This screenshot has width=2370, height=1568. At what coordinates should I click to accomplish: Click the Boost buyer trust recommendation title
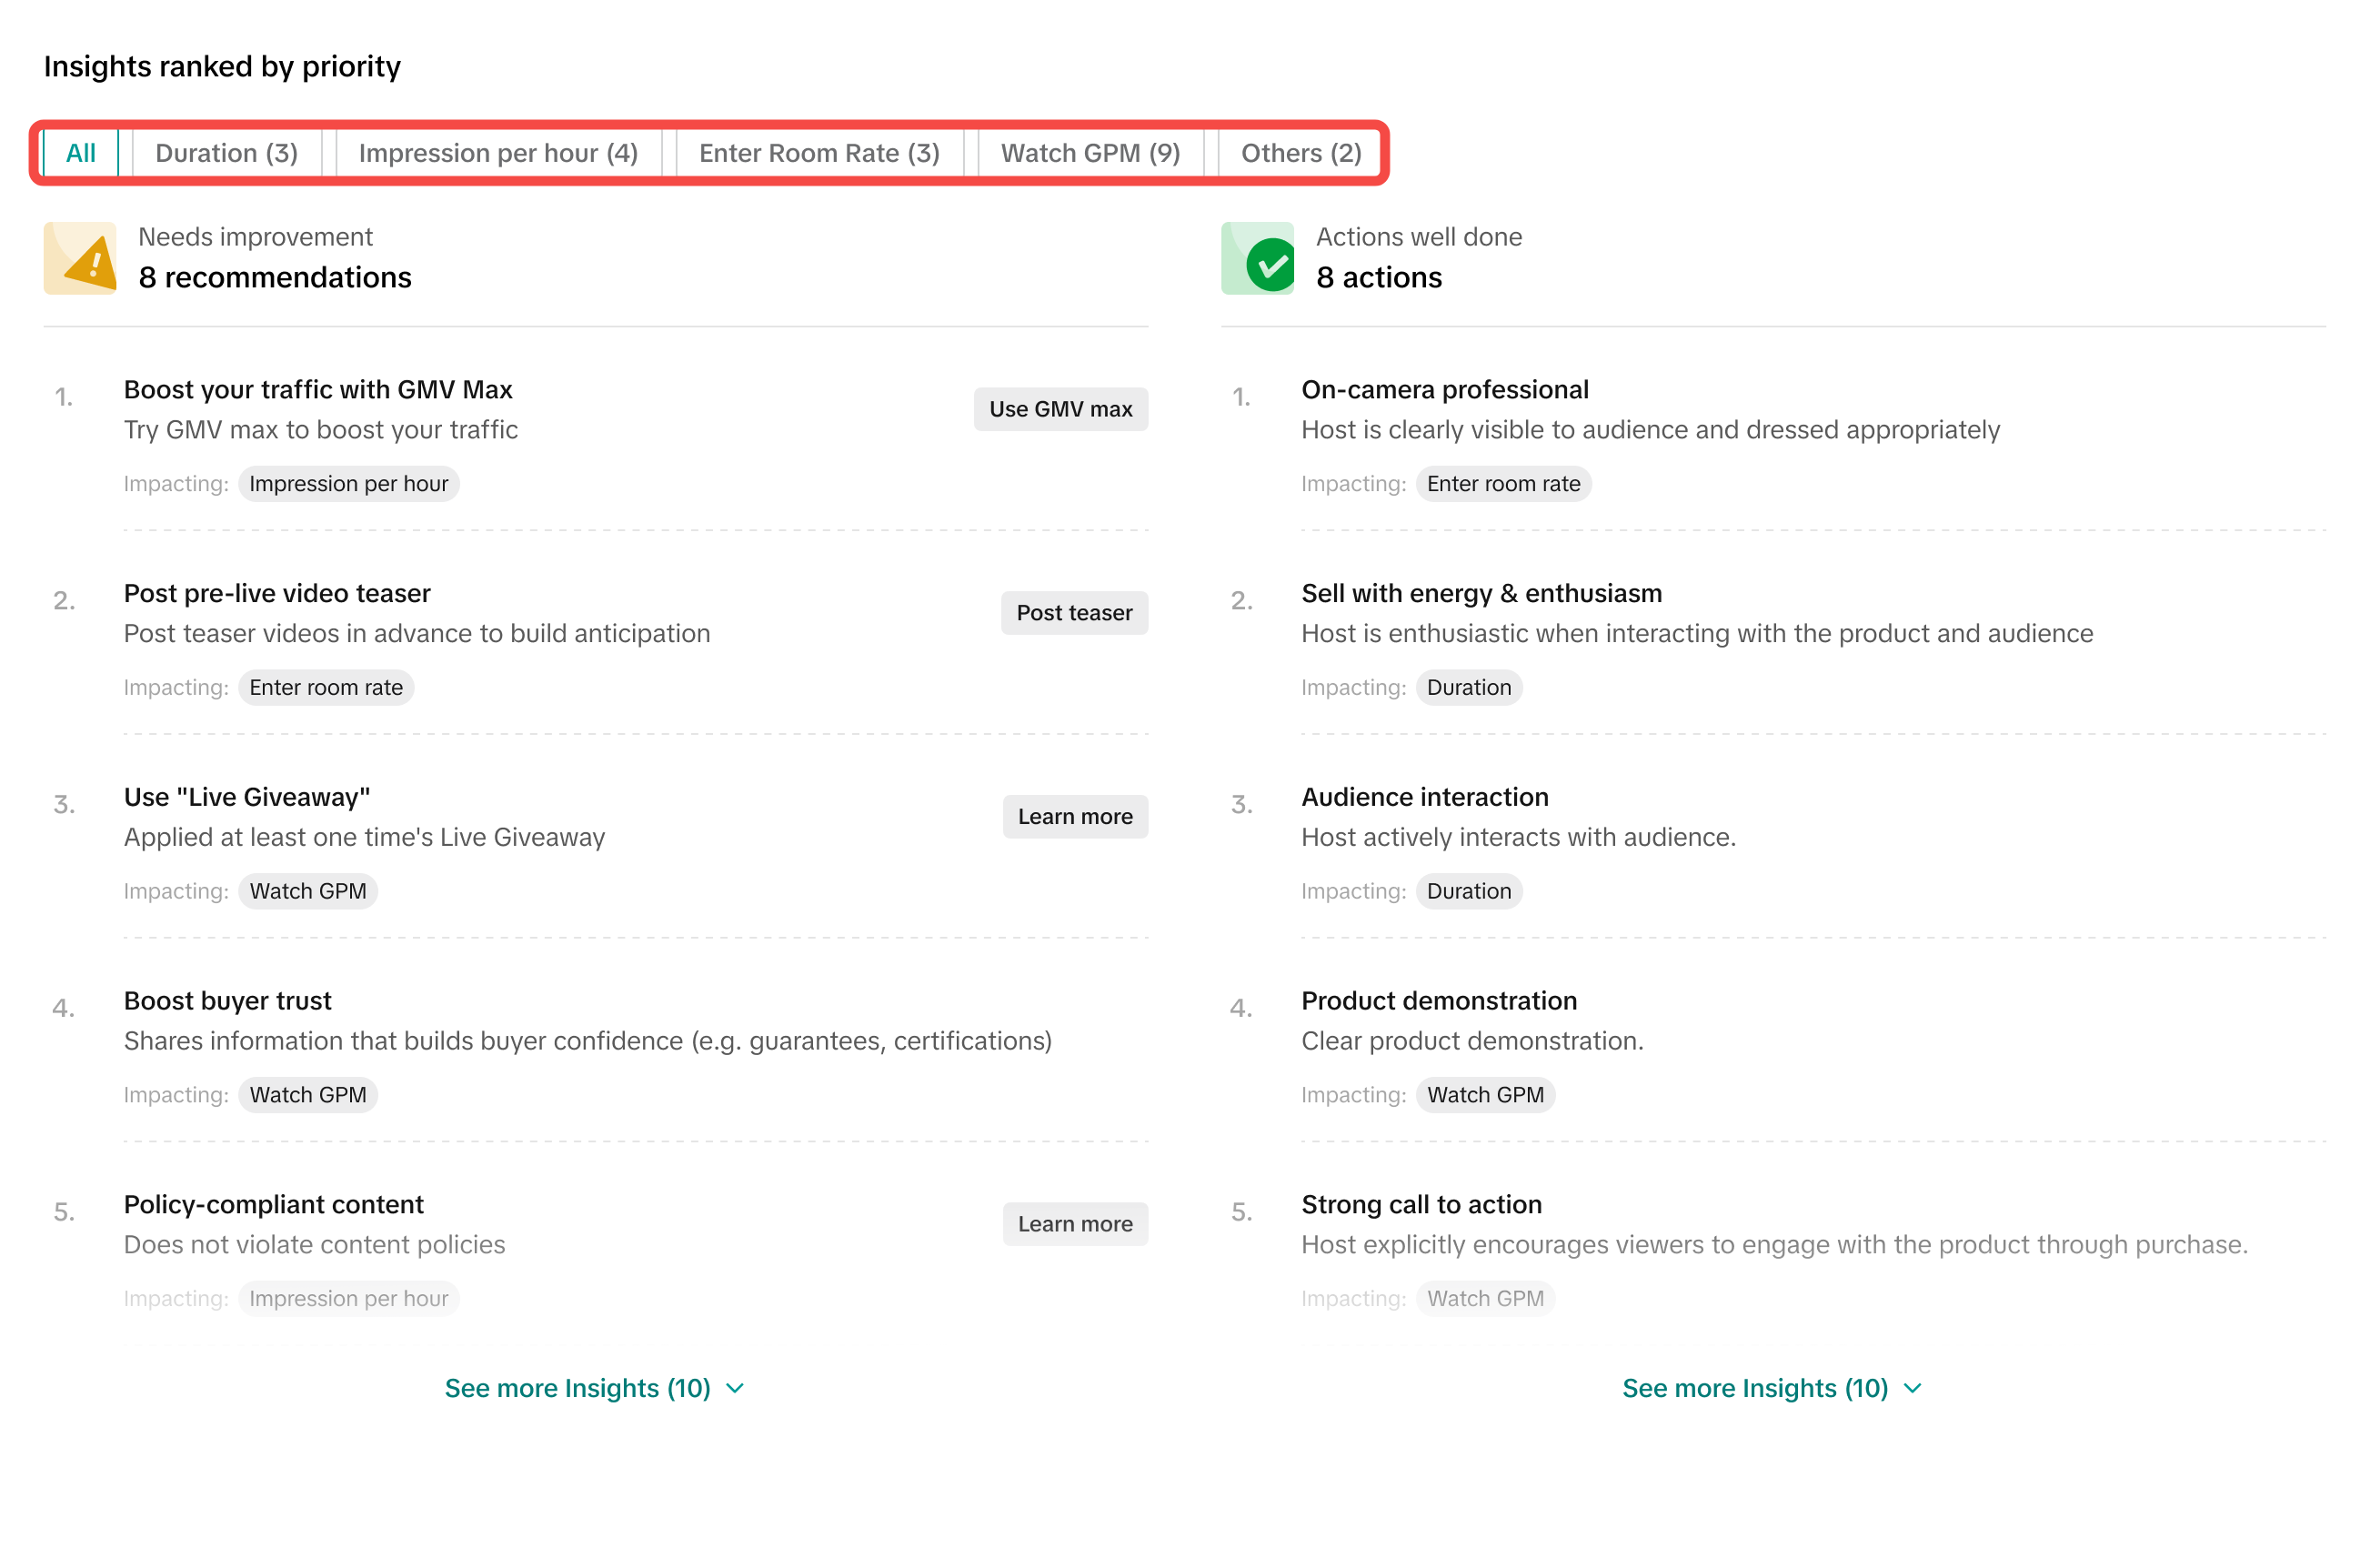tap(227, 1001)
